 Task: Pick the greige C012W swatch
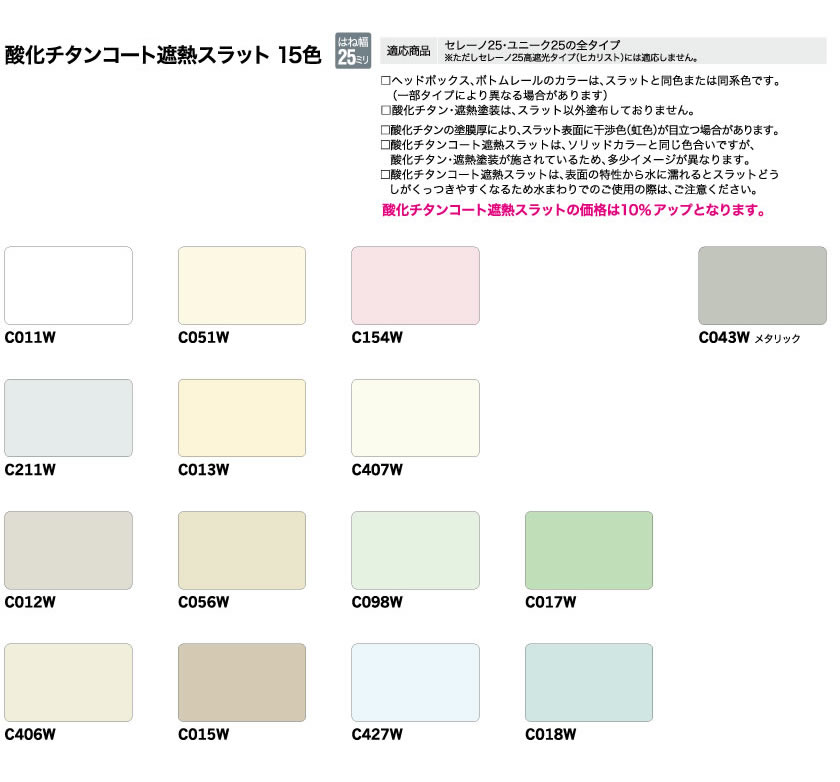pos(68,550)
